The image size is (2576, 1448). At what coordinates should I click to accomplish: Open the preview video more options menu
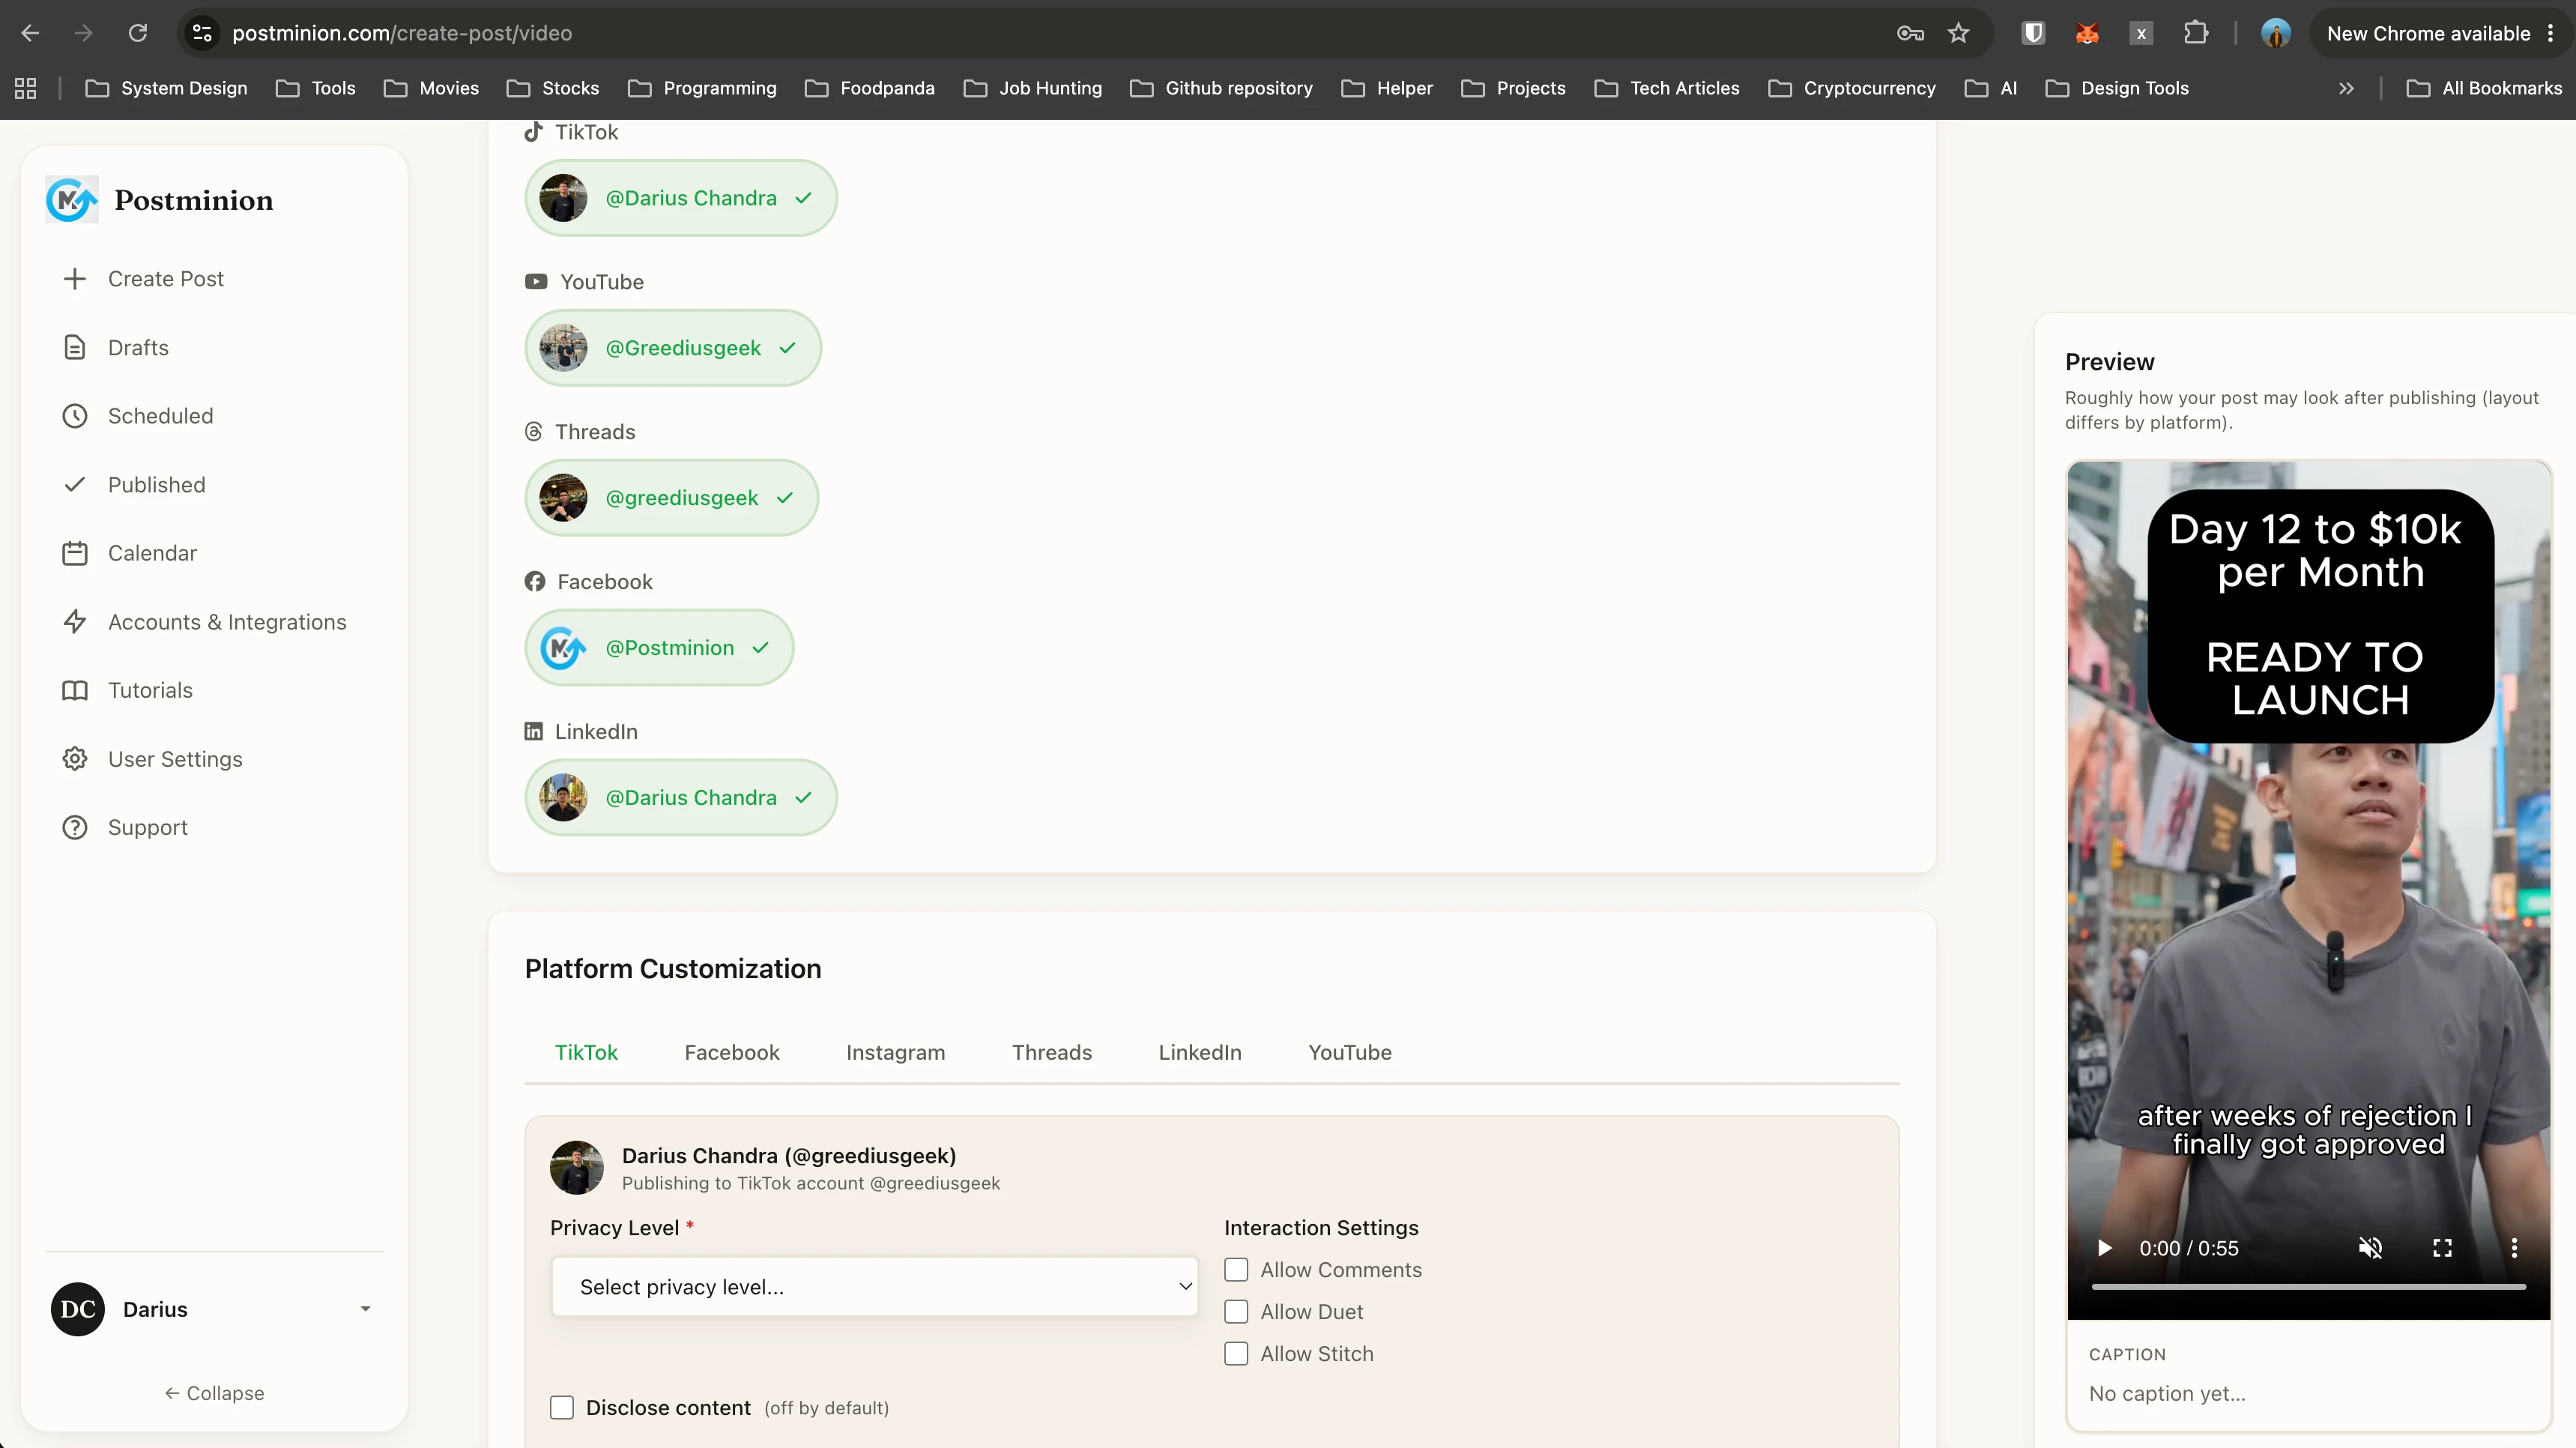coord(2514,1248)
